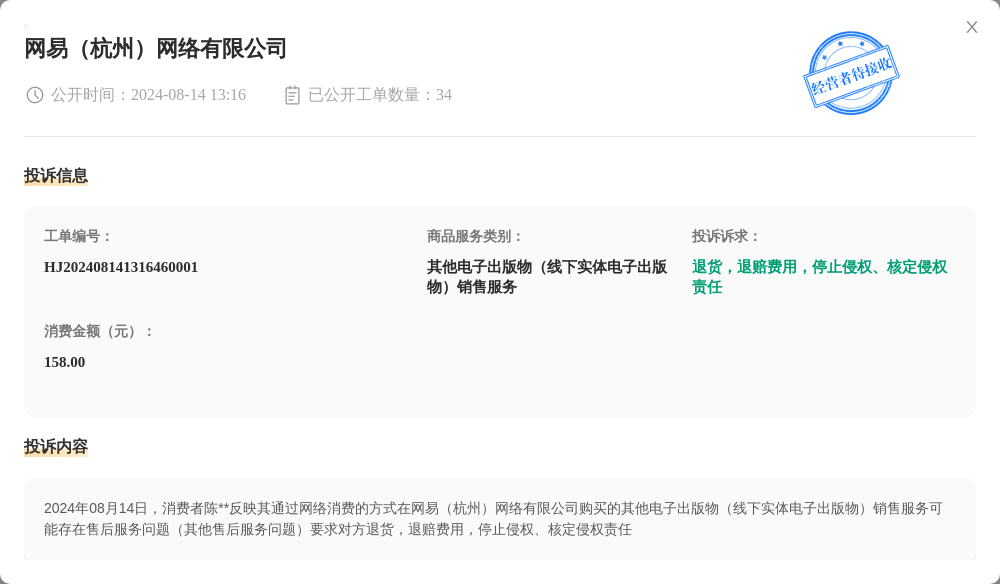
Task: Click the 已公开工单数量：34 count text
Action: click(x=380, y=95)
